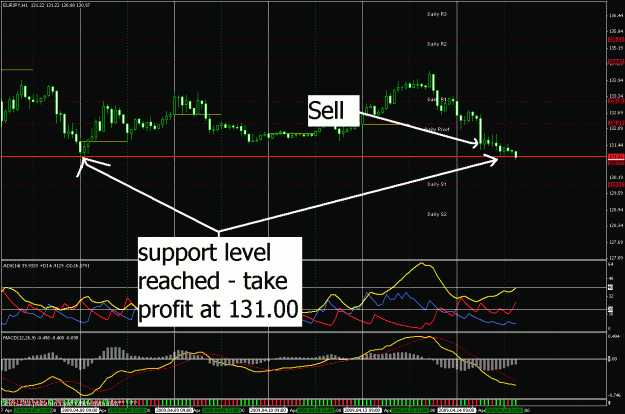Click the 128.94 price on the axis
625x414 pixels.
[616, 210]
